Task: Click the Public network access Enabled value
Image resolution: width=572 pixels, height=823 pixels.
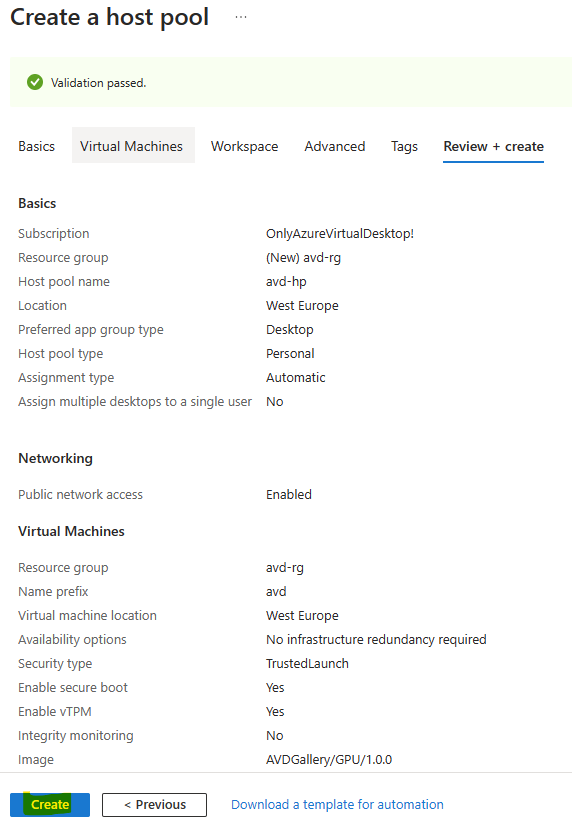Action: point(289,494)
